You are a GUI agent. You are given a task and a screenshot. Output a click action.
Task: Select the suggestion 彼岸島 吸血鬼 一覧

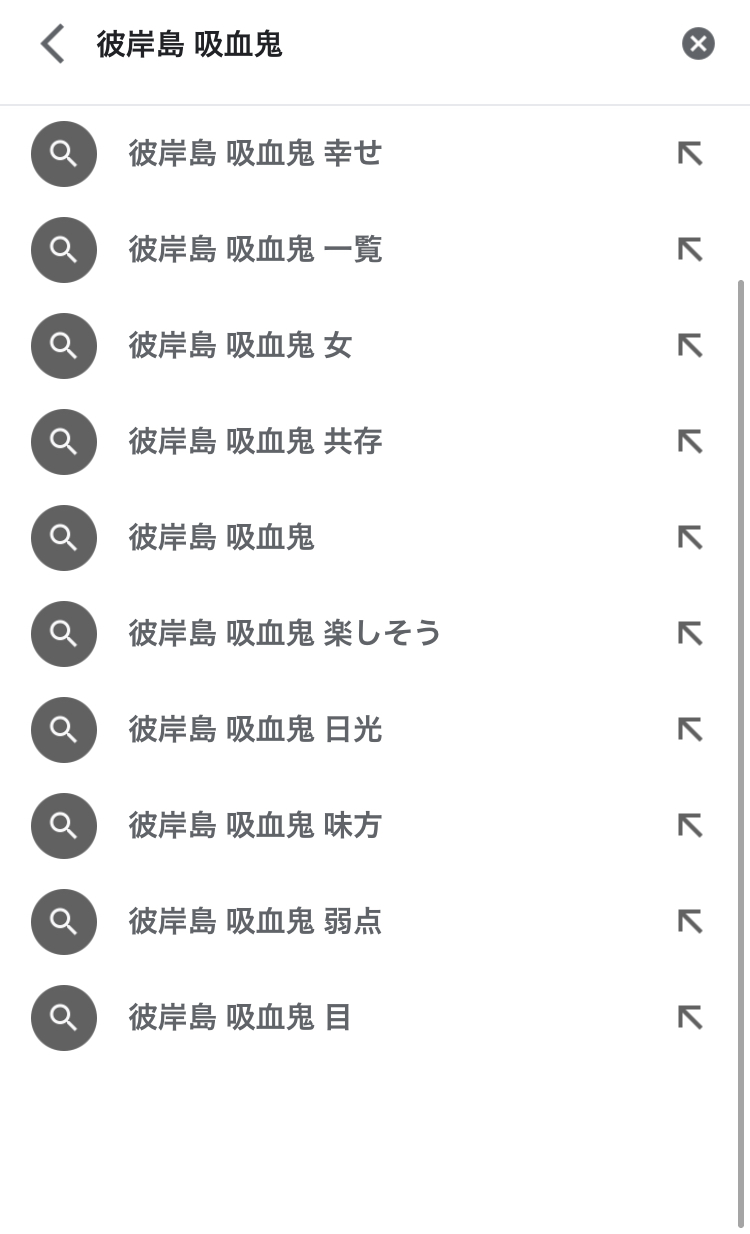(x=256, y=250)
